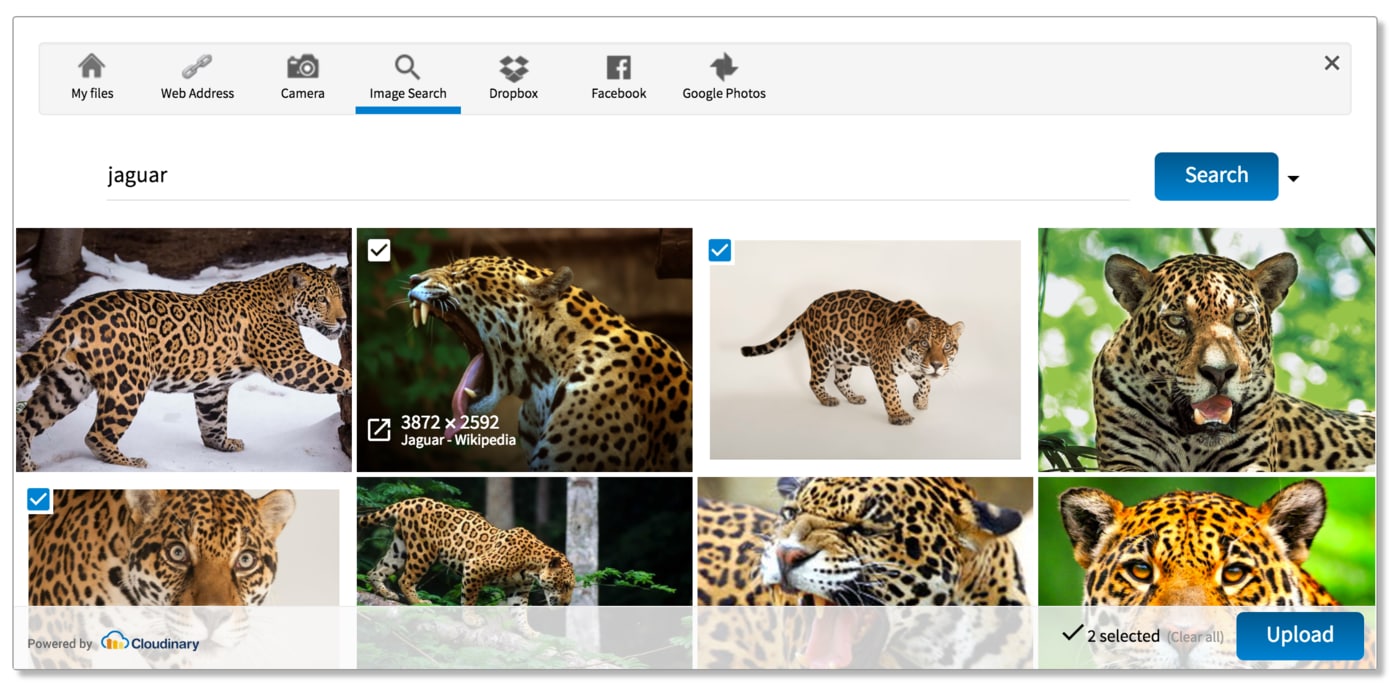Close the upload widget with the X
Image resolution: width=1400 pixels, height=700 pixels.
click(x=1331, y=63)
